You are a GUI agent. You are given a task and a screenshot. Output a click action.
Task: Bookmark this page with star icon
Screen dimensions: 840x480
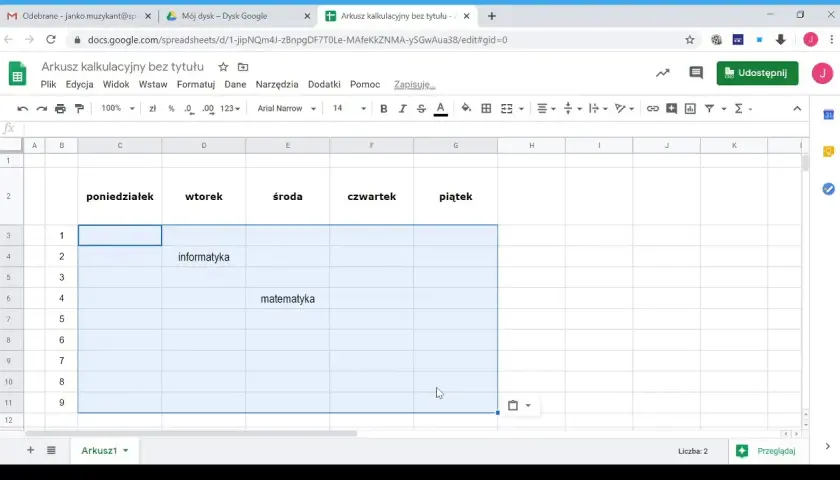(x=689, y=40)
